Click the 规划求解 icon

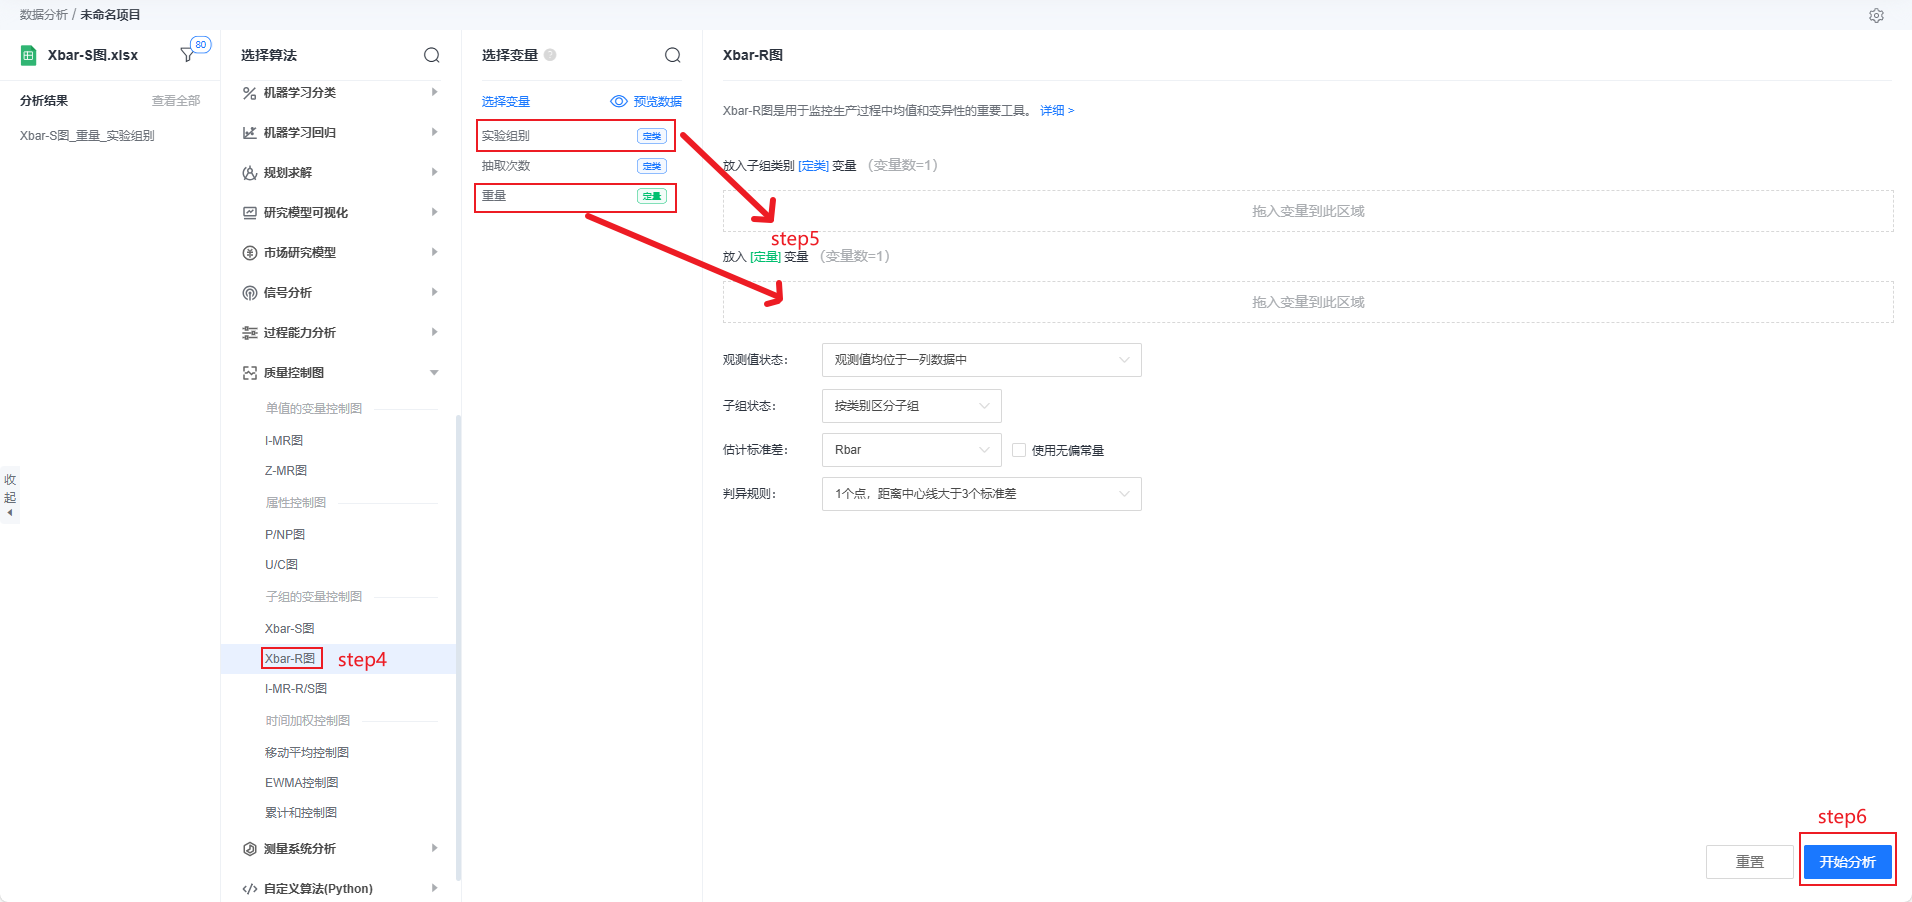[250, 173]
